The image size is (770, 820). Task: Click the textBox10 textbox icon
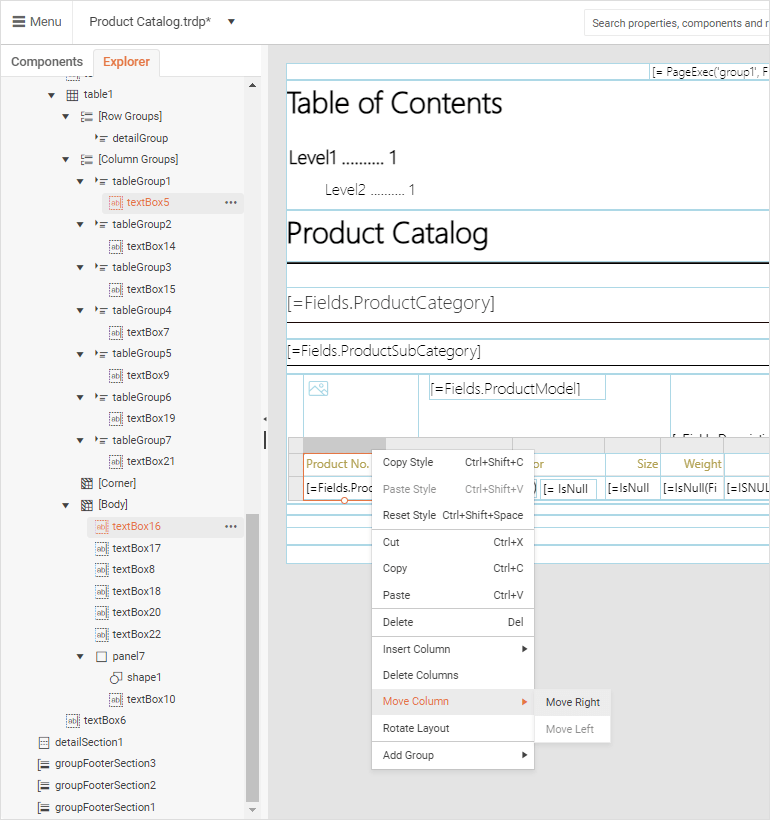coord(116,700)
